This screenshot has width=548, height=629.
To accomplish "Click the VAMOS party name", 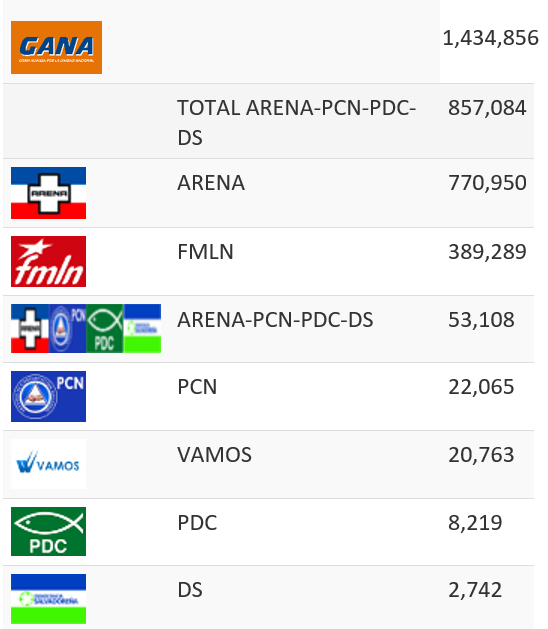I will pyautogui.click(x=215, y=455).
